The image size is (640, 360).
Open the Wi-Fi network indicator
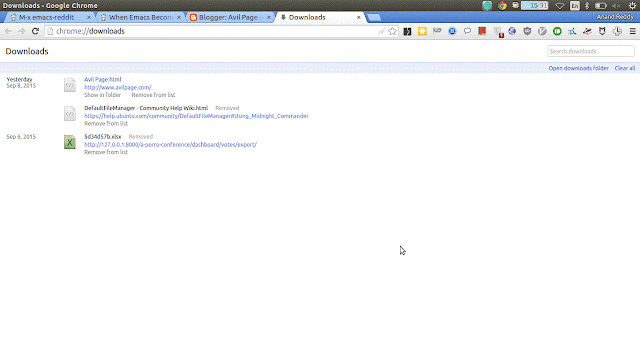pyautogui.click(x=560, y=6)
